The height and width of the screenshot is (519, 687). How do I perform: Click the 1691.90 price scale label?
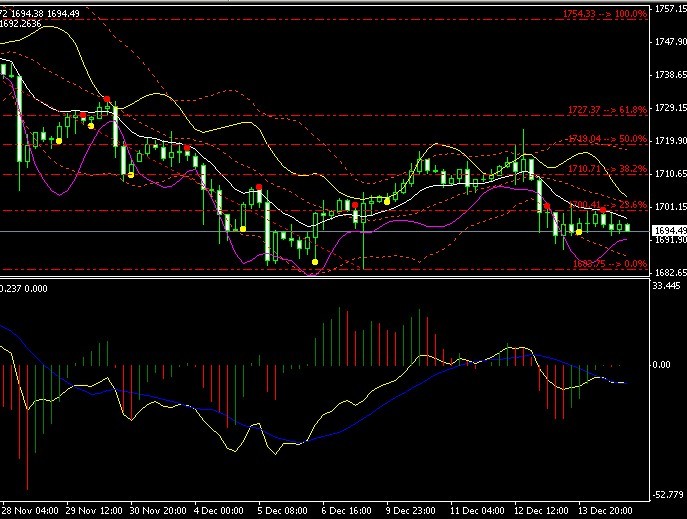click(670, 240)
